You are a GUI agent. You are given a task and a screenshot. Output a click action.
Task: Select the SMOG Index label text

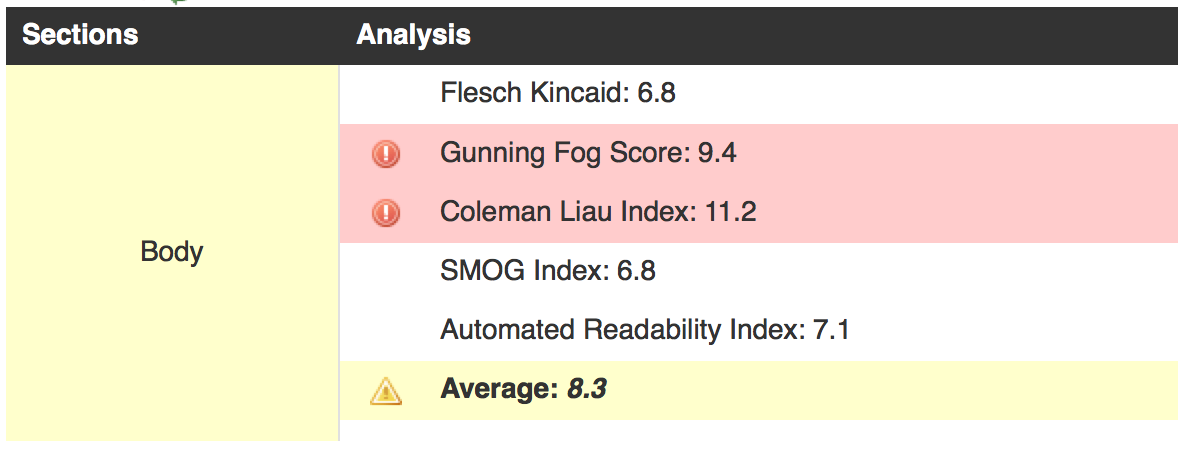coord(524,270)
